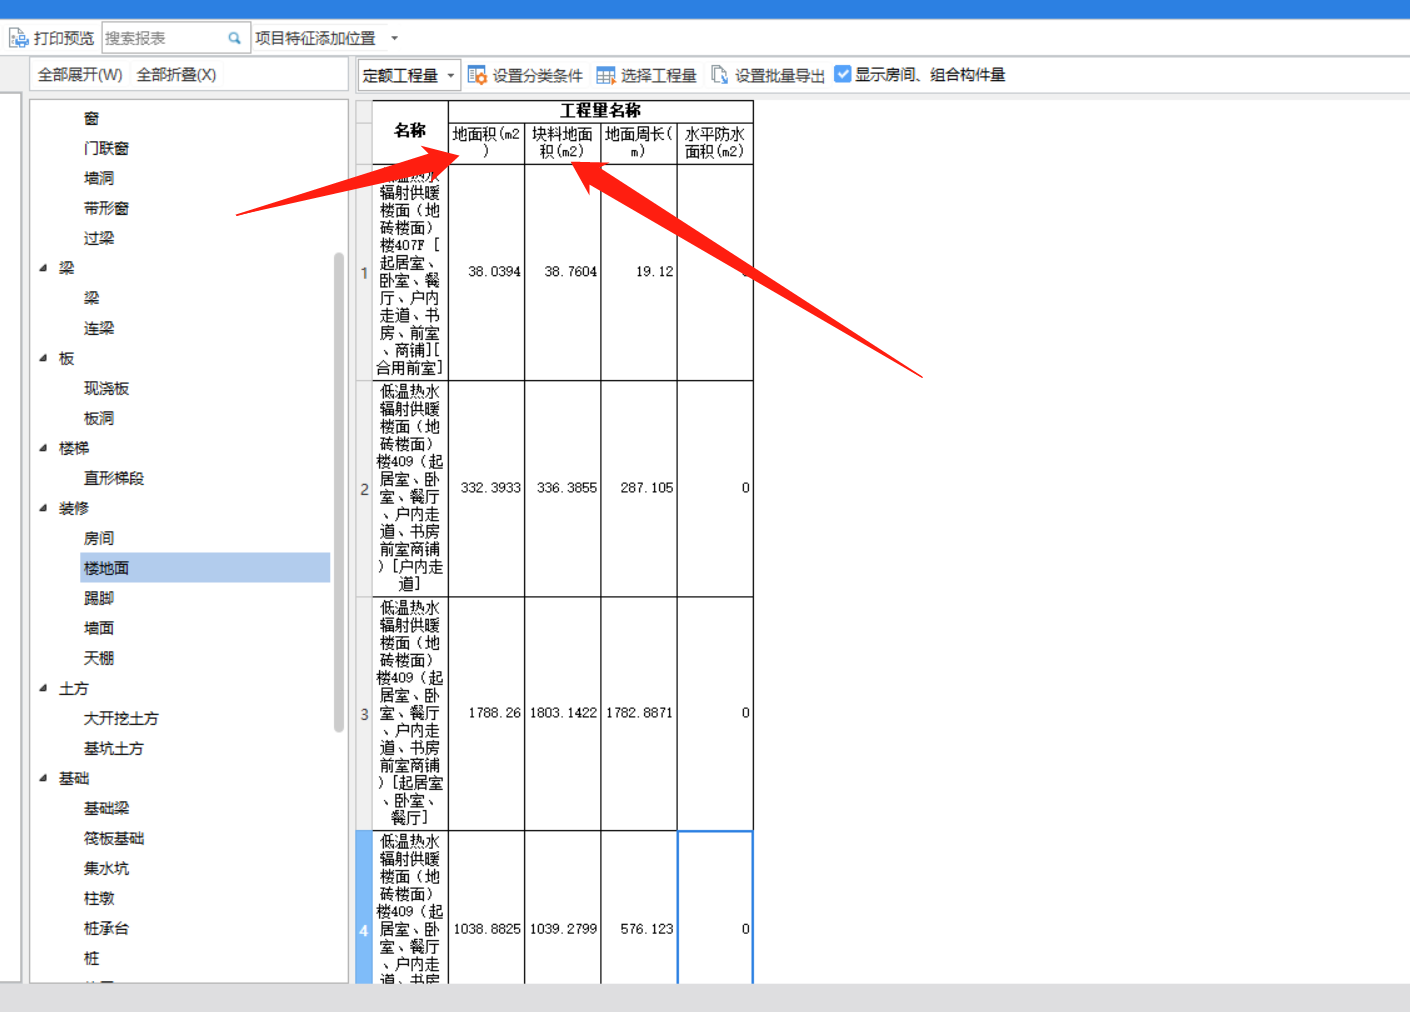Open the 项目特征添加位置 dropdown arrow
Image resolution: width=1410 pixels, height=1012 pixels.
tap(394, 38)
